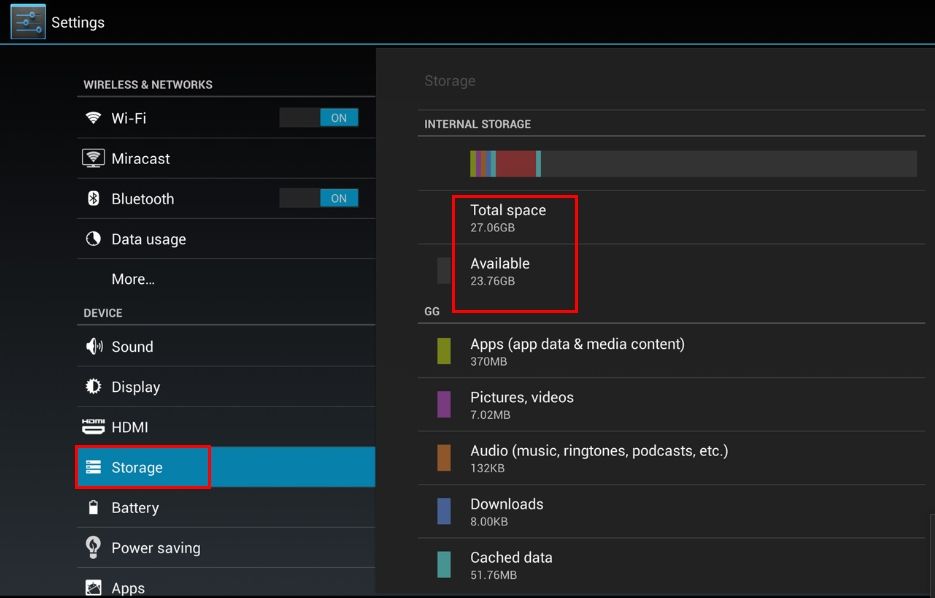Tap the Data usage circle icon

pos(93,239)
